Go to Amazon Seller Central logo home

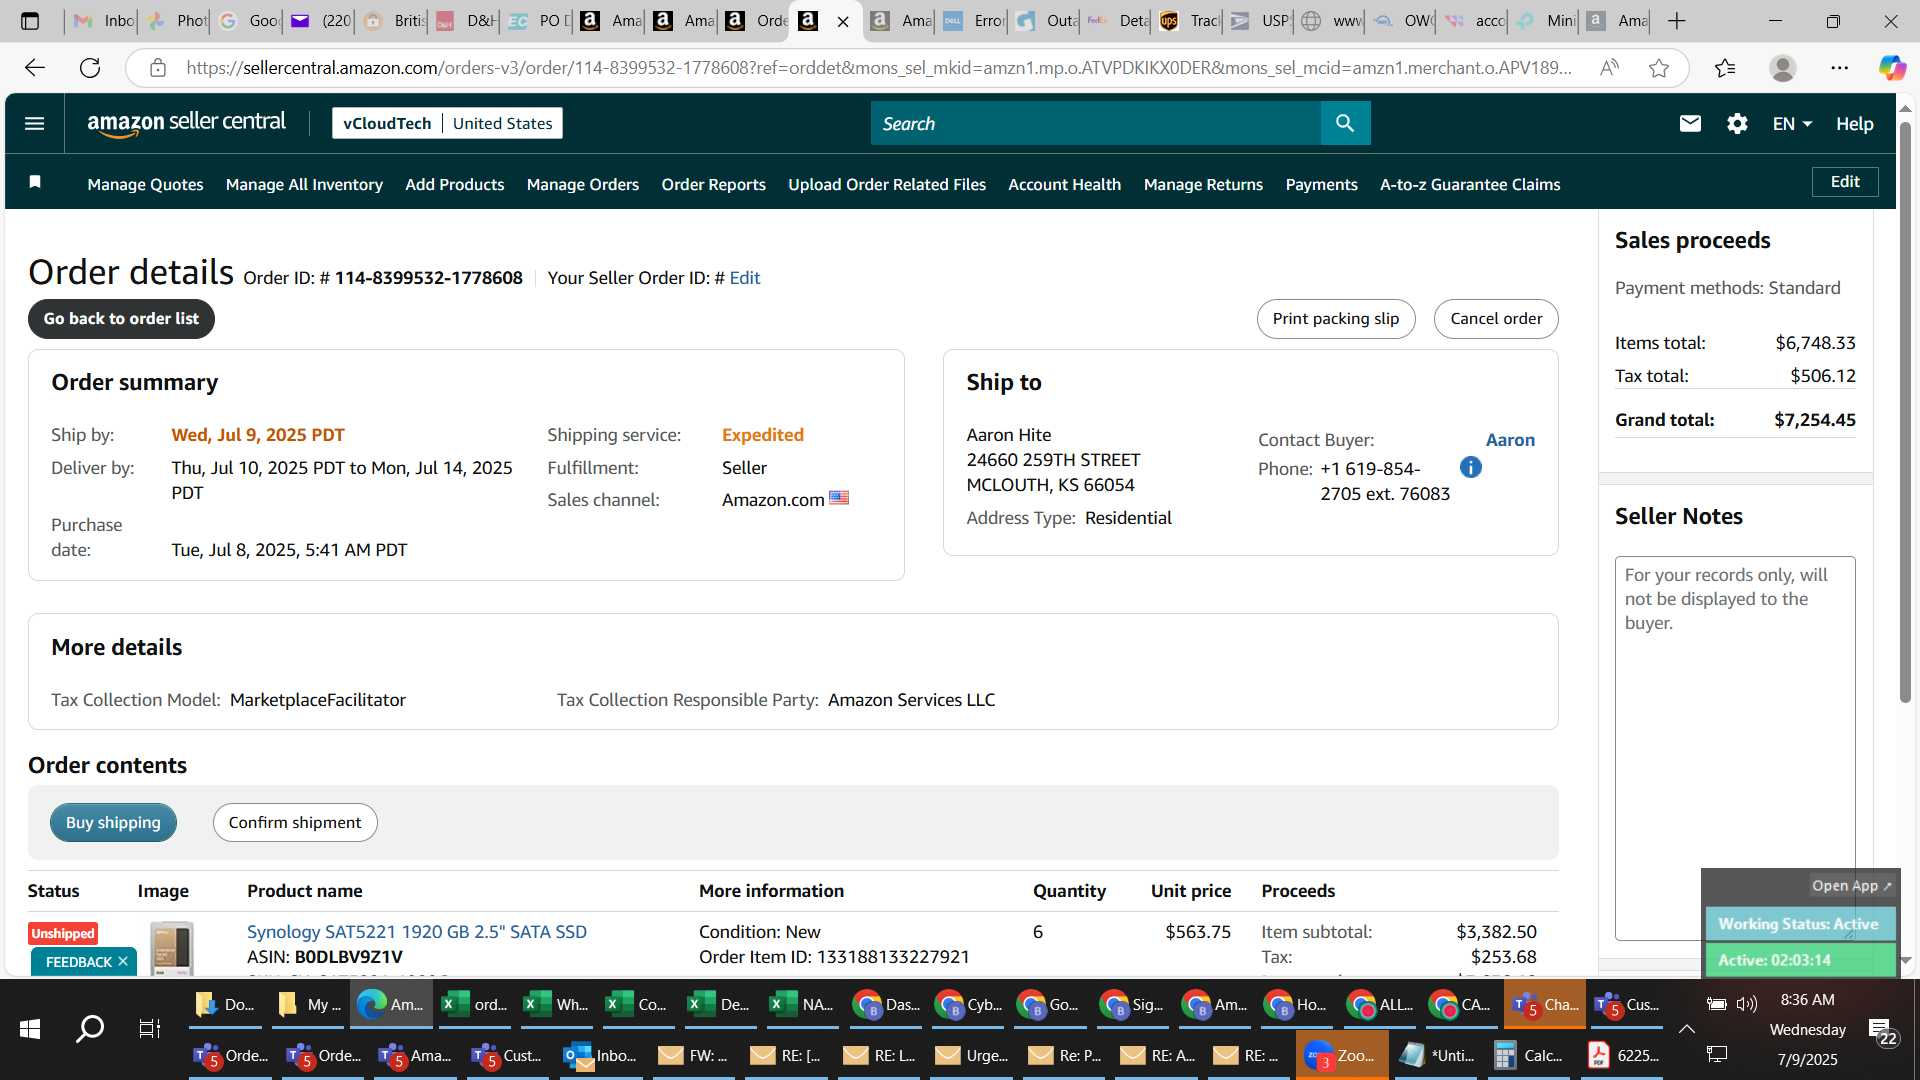(186, 123)
